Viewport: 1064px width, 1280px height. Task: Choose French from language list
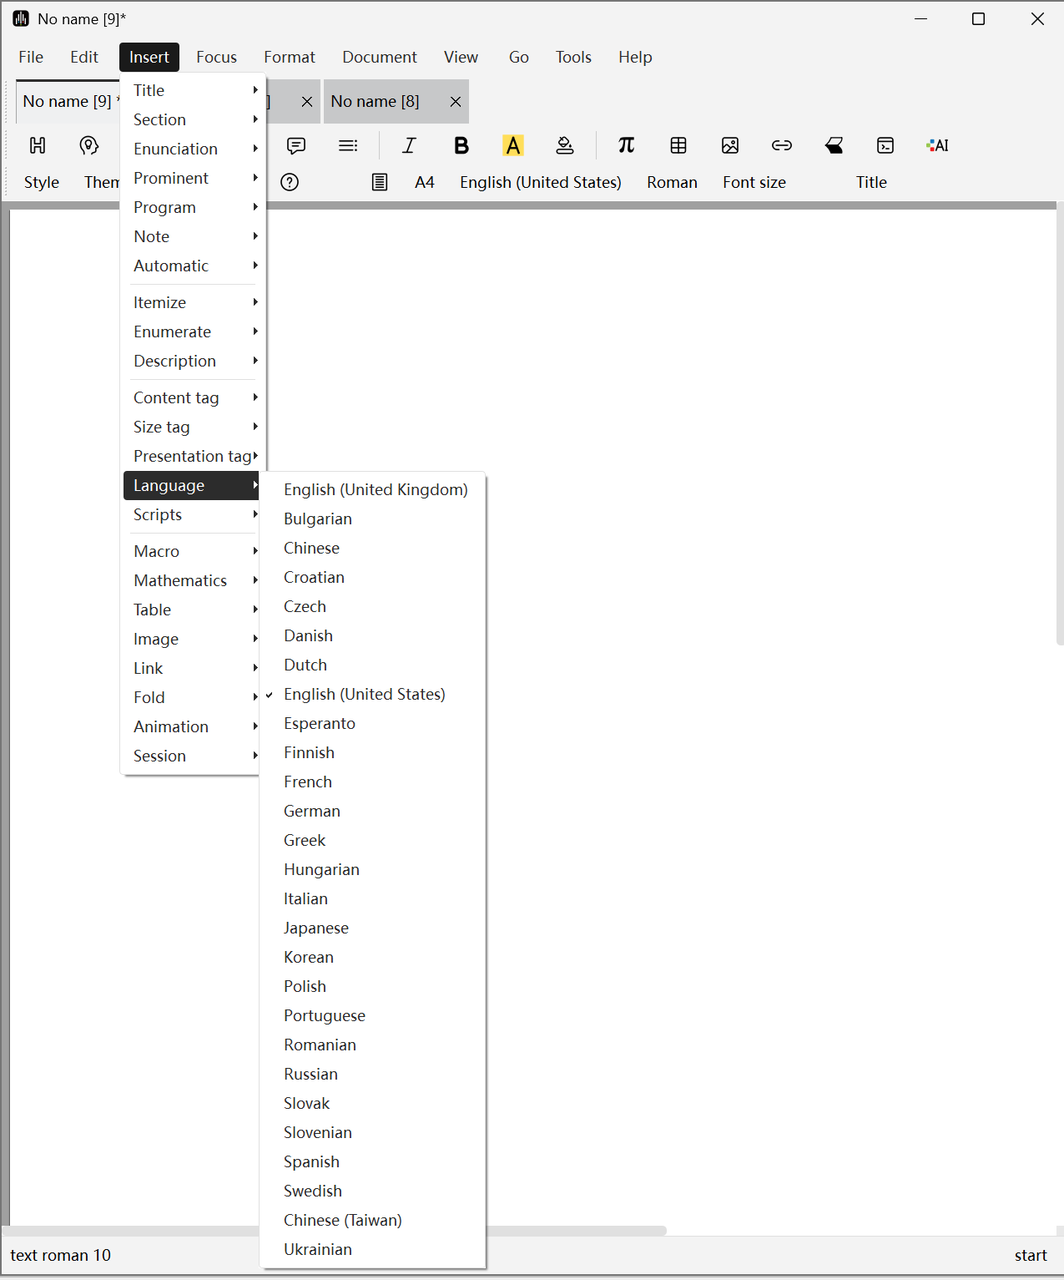(x=308, y=782)
